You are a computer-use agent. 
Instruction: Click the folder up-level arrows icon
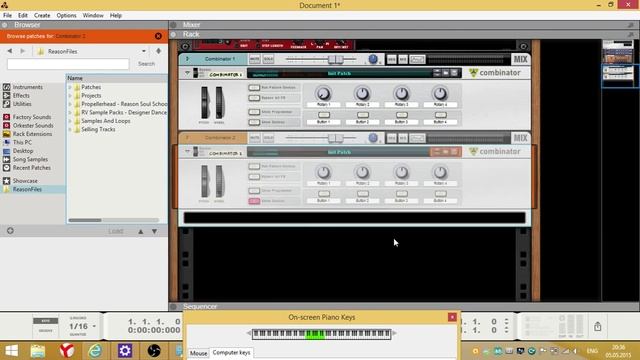click(x=158, y=51)
